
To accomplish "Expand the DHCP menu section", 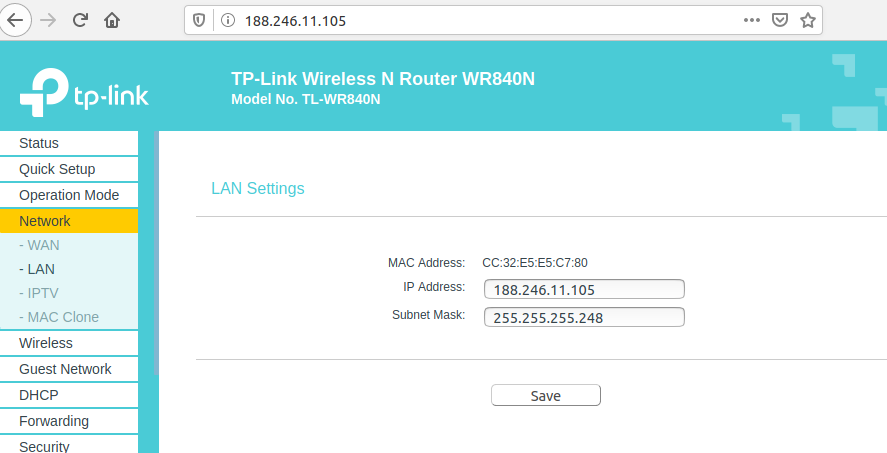I will pyautogui.click(x=39, y=395).
